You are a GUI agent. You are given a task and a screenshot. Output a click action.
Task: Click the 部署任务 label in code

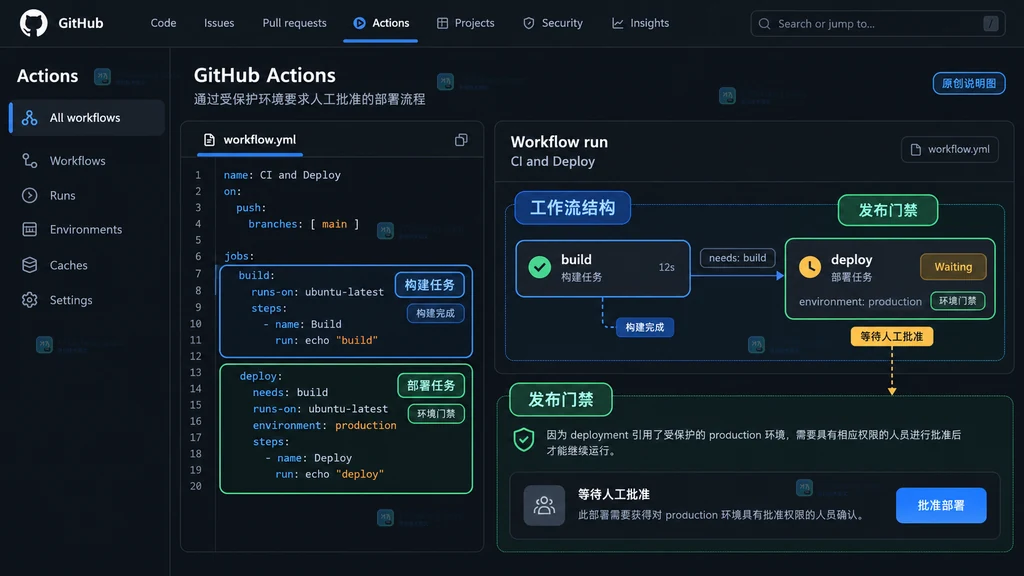(x=431, y=385)
